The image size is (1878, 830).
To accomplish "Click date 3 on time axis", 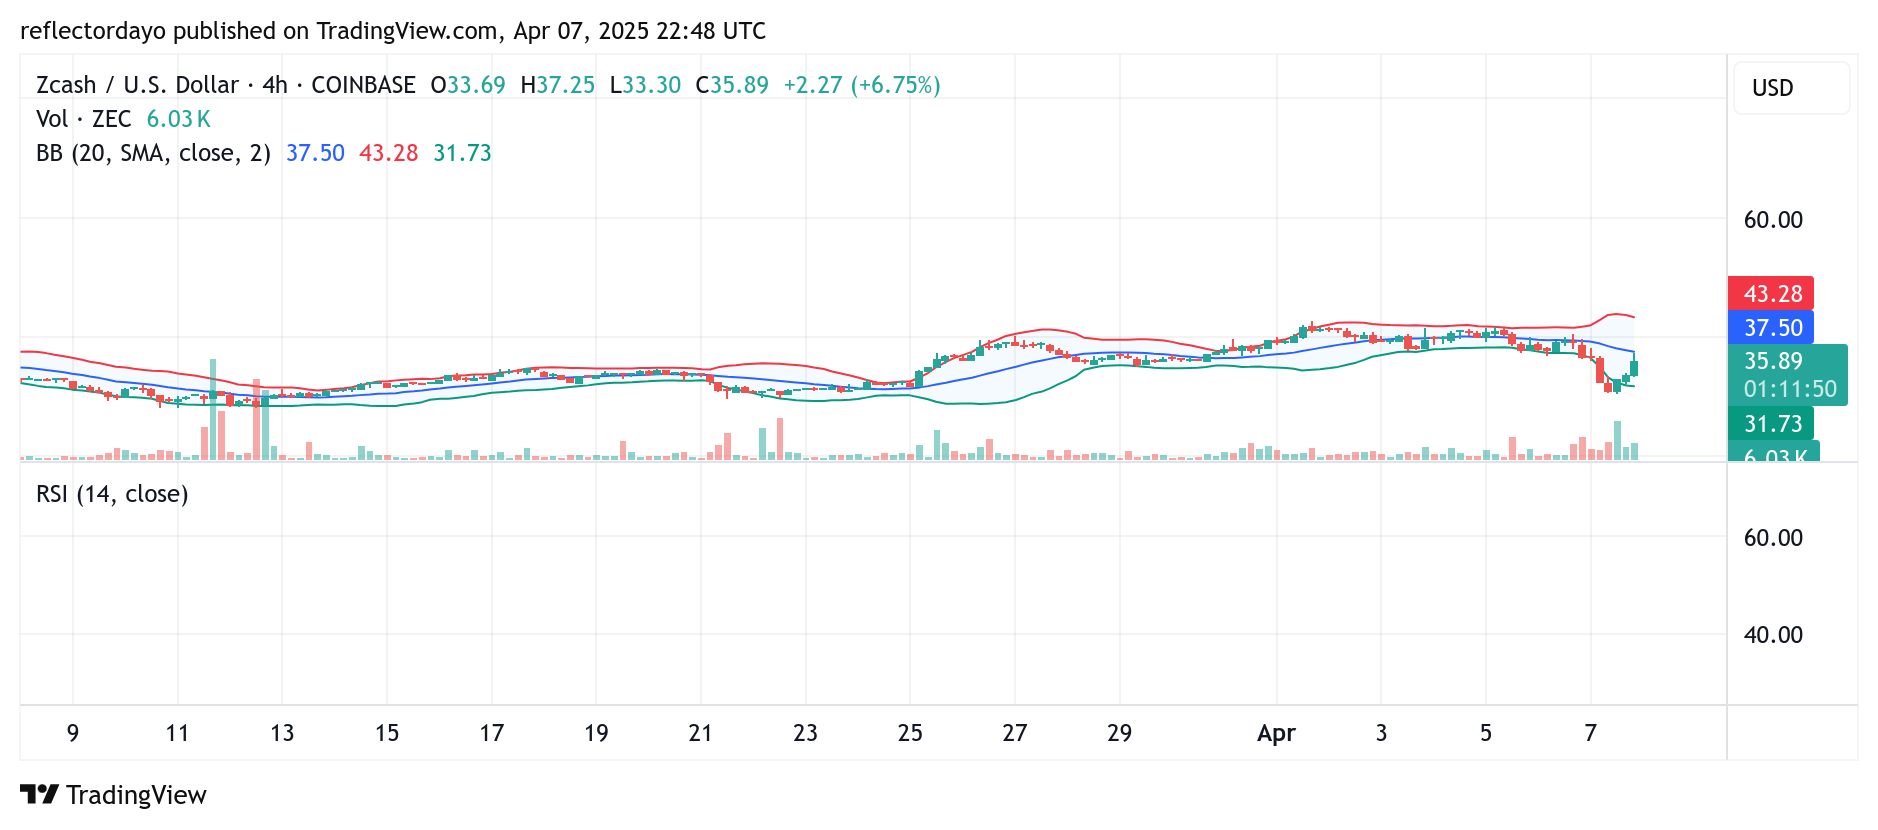I will click(1381, 733).
